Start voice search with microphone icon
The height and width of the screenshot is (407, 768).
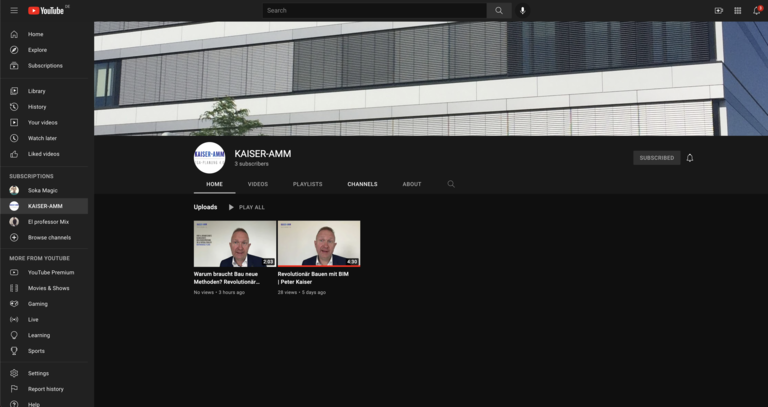point(523,10)
